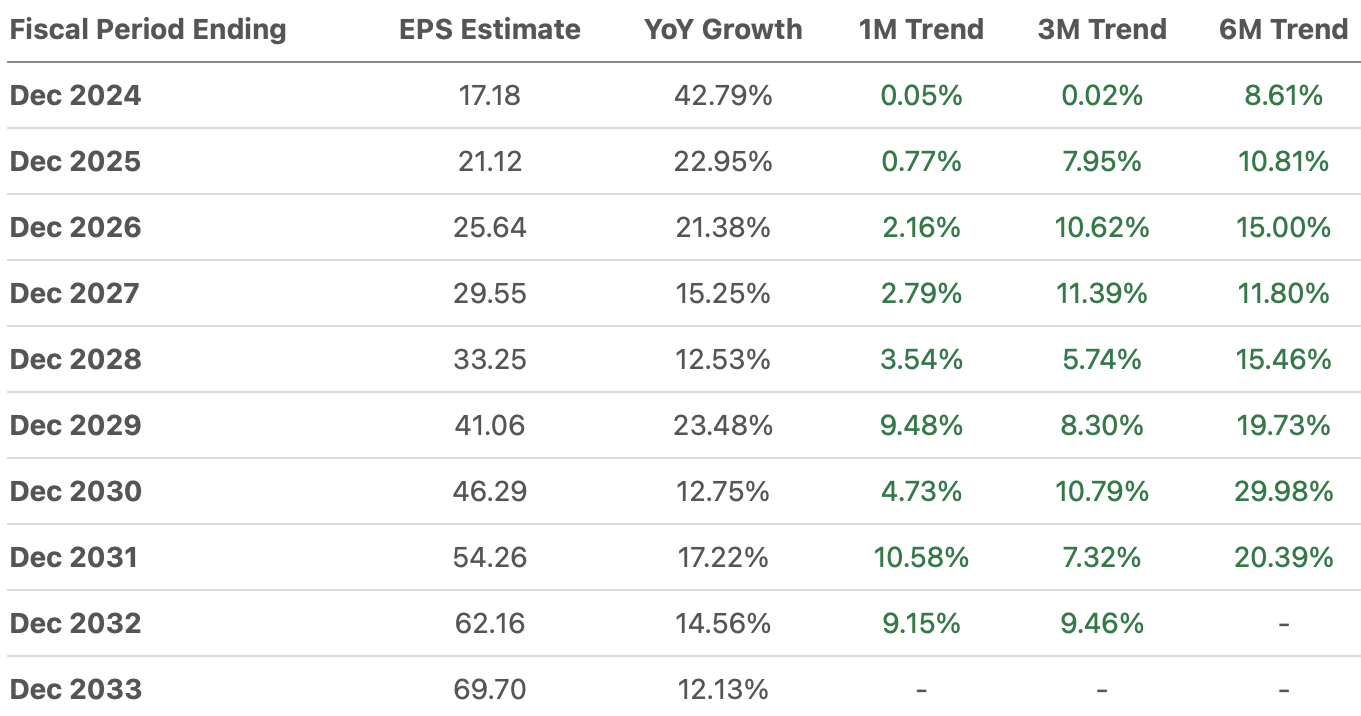The width and height of the screenshot is (1361, 716).
Task: Select the Dec 2027 row label
Action: pos(76,294)
